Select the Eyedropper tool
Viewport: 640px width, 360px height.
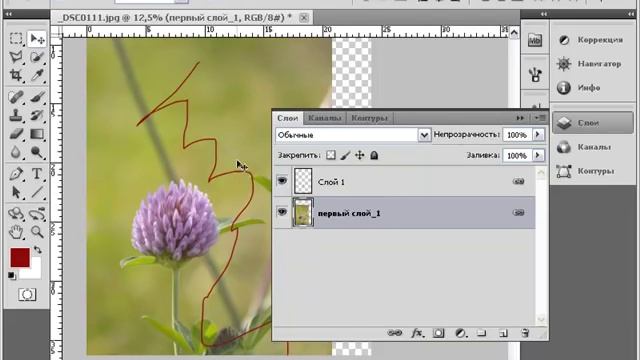click(37, 75)
